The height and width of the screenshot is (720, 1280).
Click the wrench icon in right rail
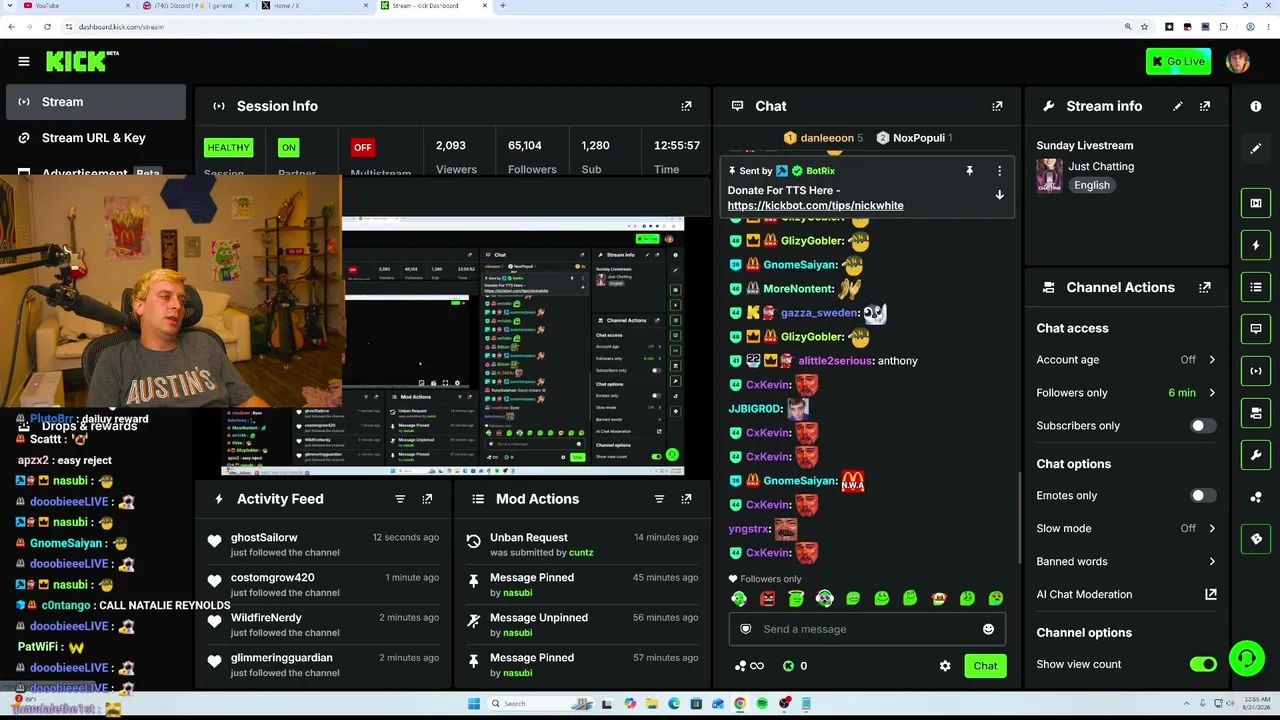1256,455
